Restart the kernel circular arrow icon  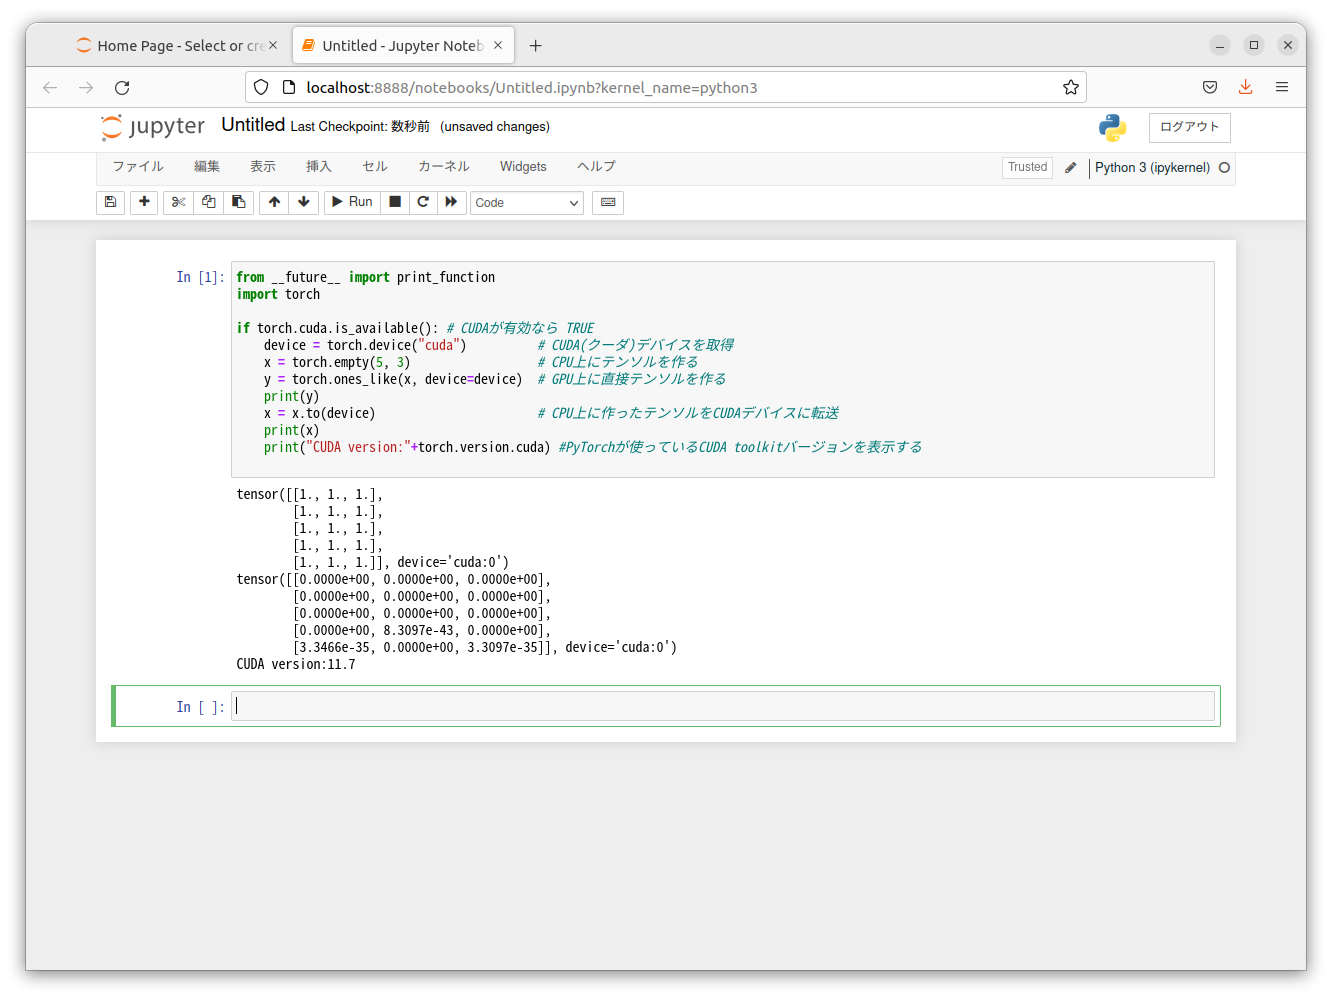pyautogui.click(x=423, y=202)
